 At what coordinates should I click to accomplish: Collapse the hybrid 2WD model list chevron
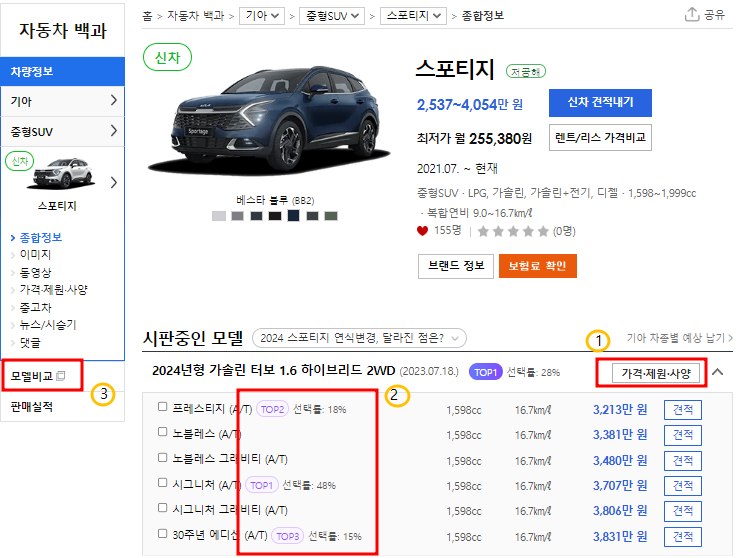[717, 372]
